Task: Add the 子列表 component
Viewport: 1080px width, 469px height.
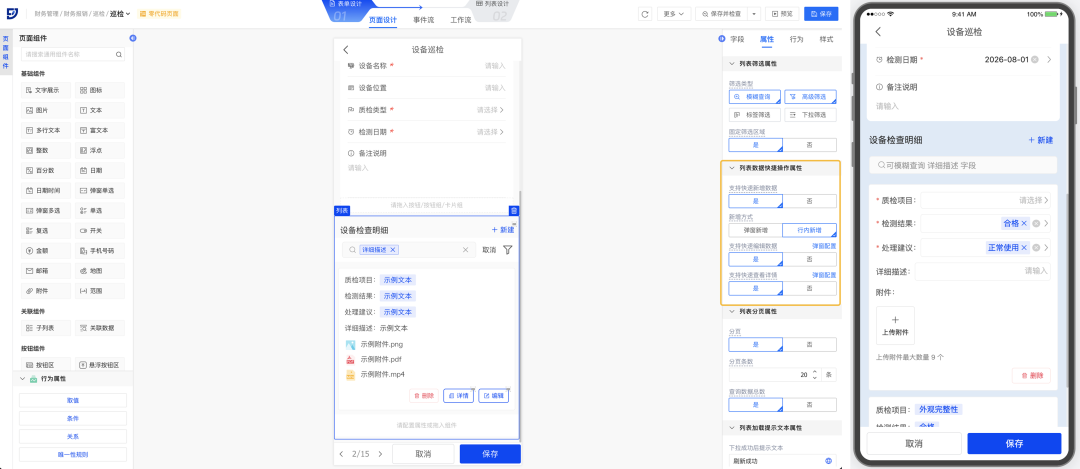Action: pyautogui.click(x=46, y=328)
